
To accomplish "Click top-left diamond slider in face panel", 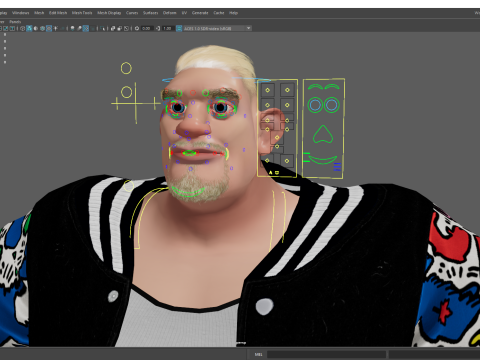I will [267, 90].
